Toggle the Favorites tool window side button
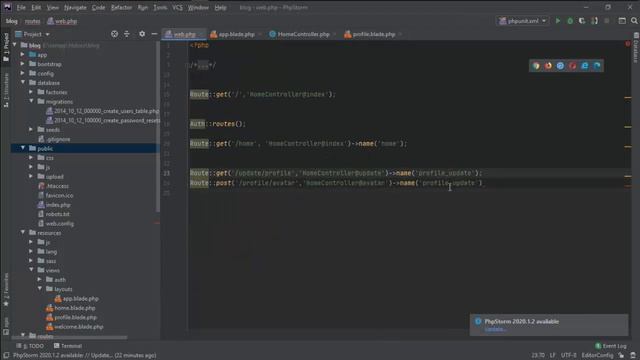The image size is (640, 360). [6, 290]
